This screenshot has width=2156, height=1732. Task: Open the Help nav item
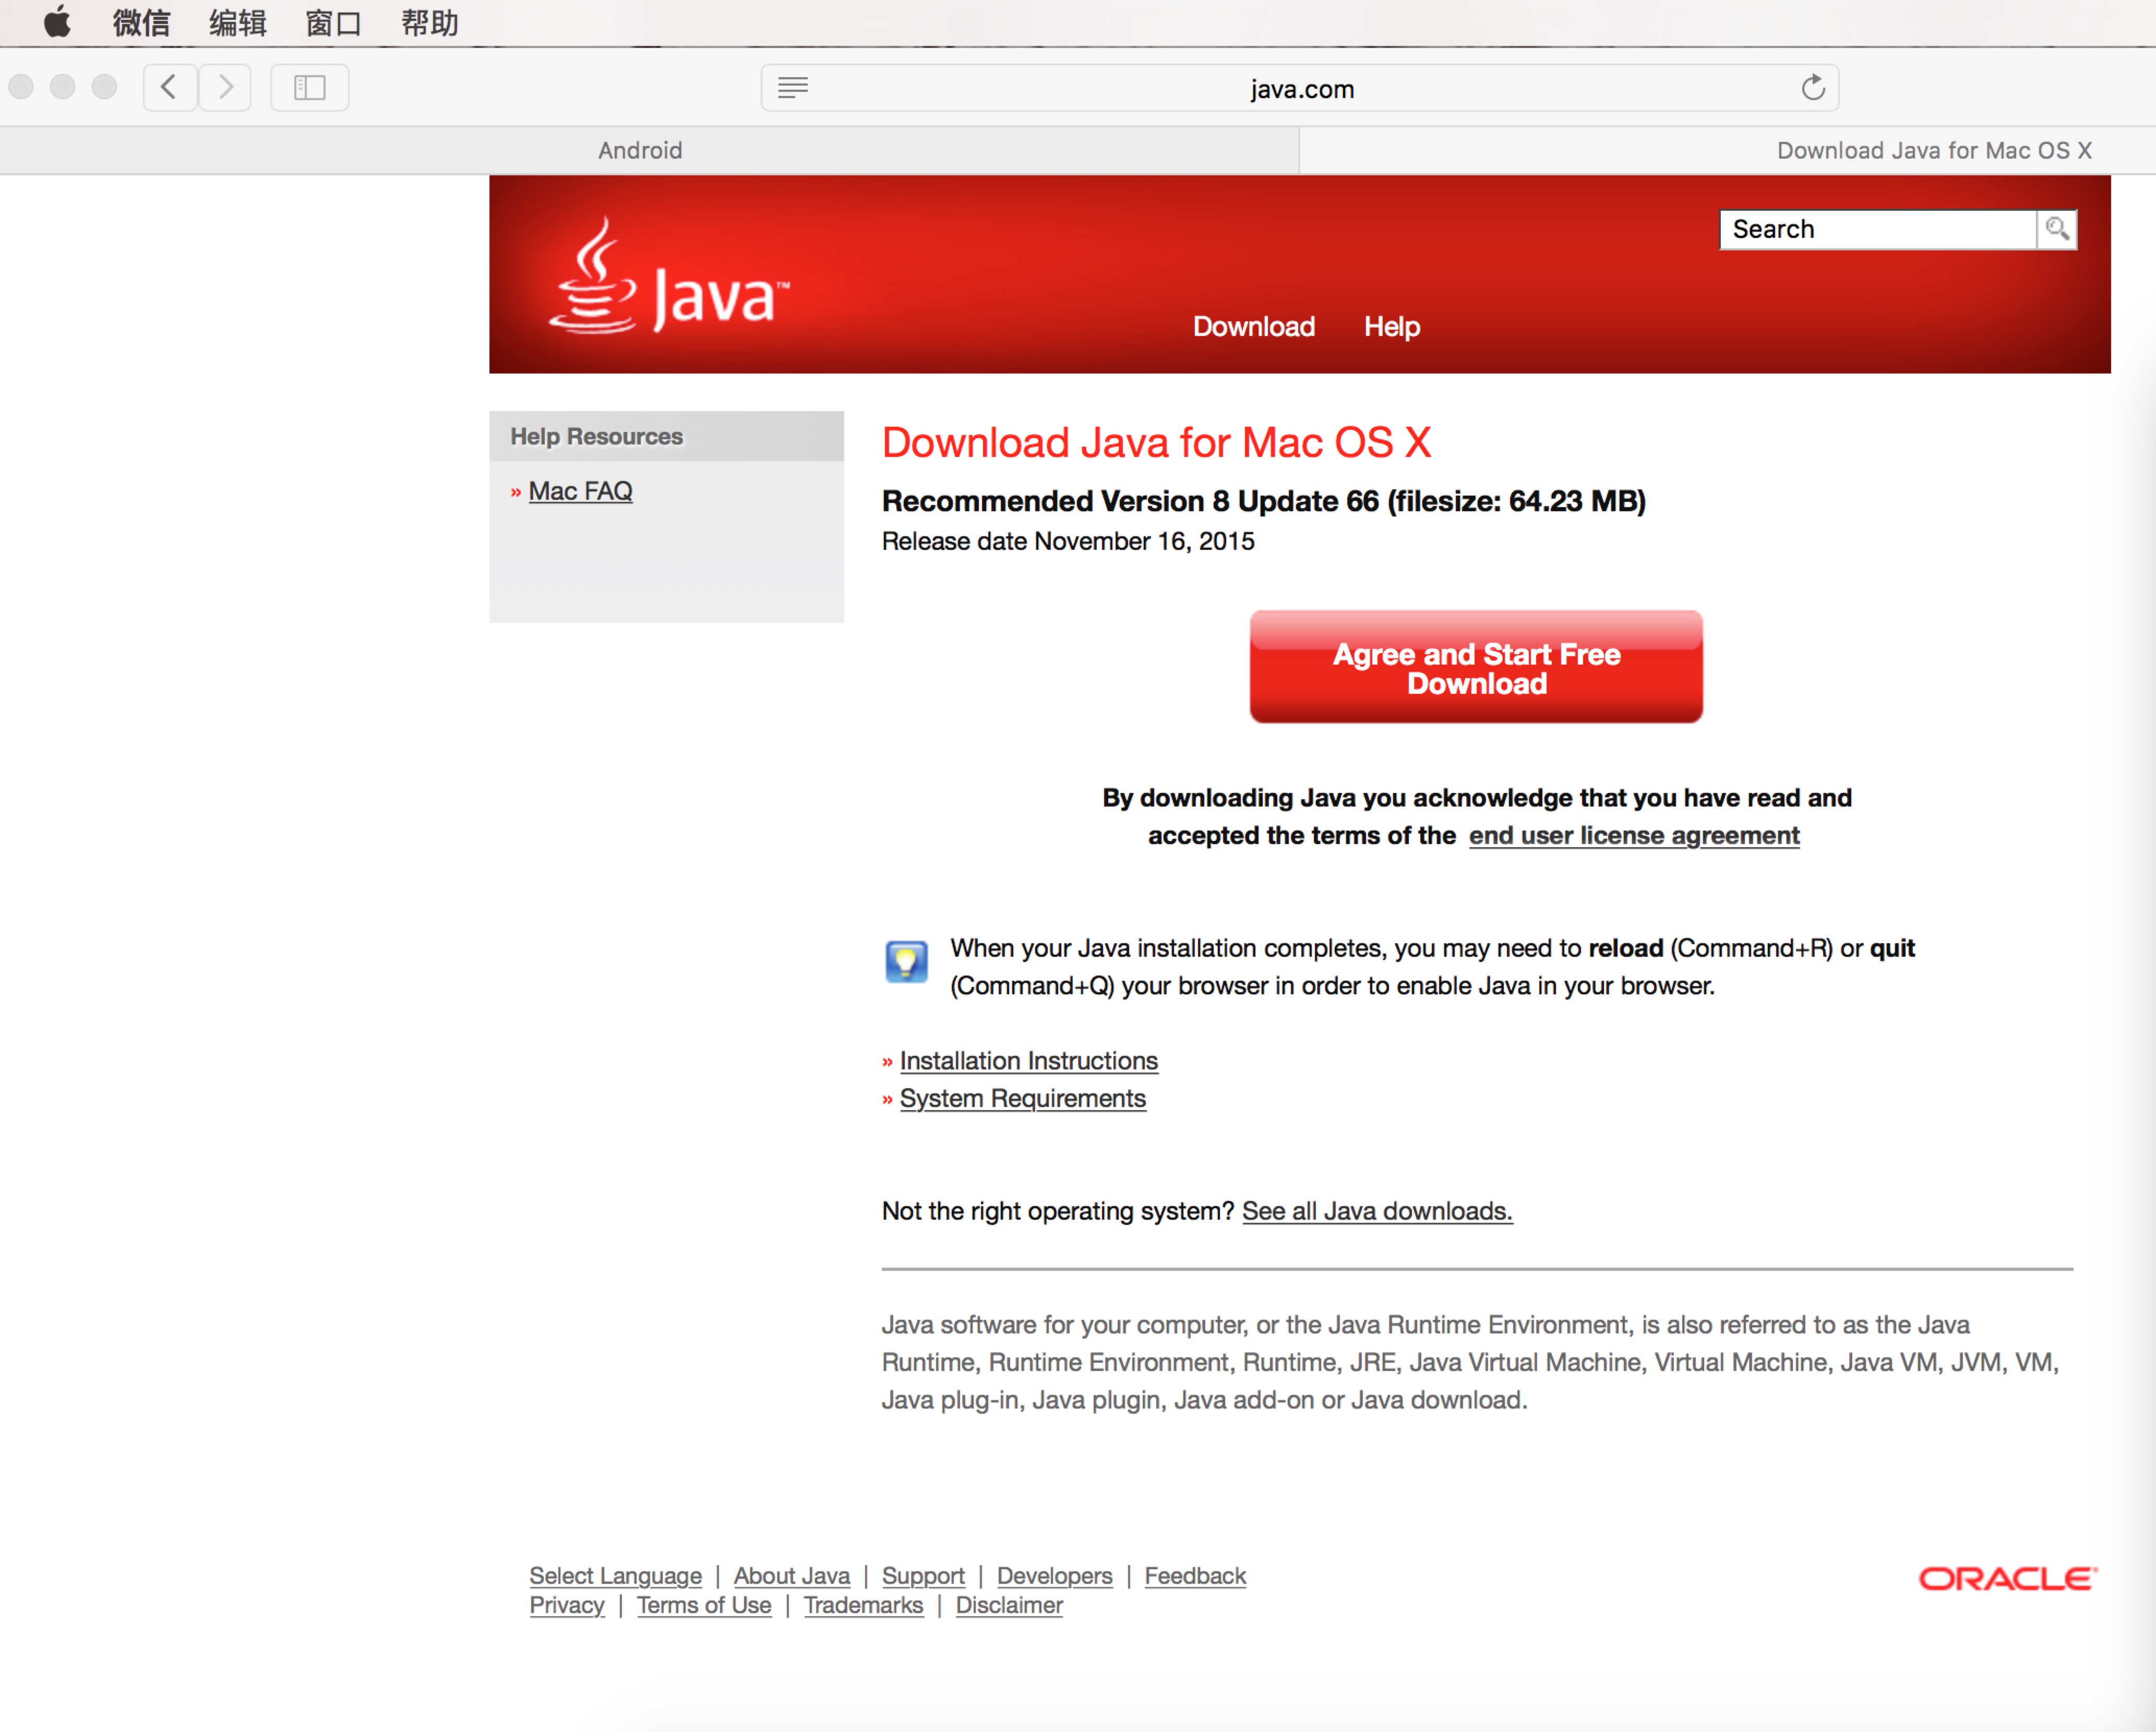(1392, 326)
